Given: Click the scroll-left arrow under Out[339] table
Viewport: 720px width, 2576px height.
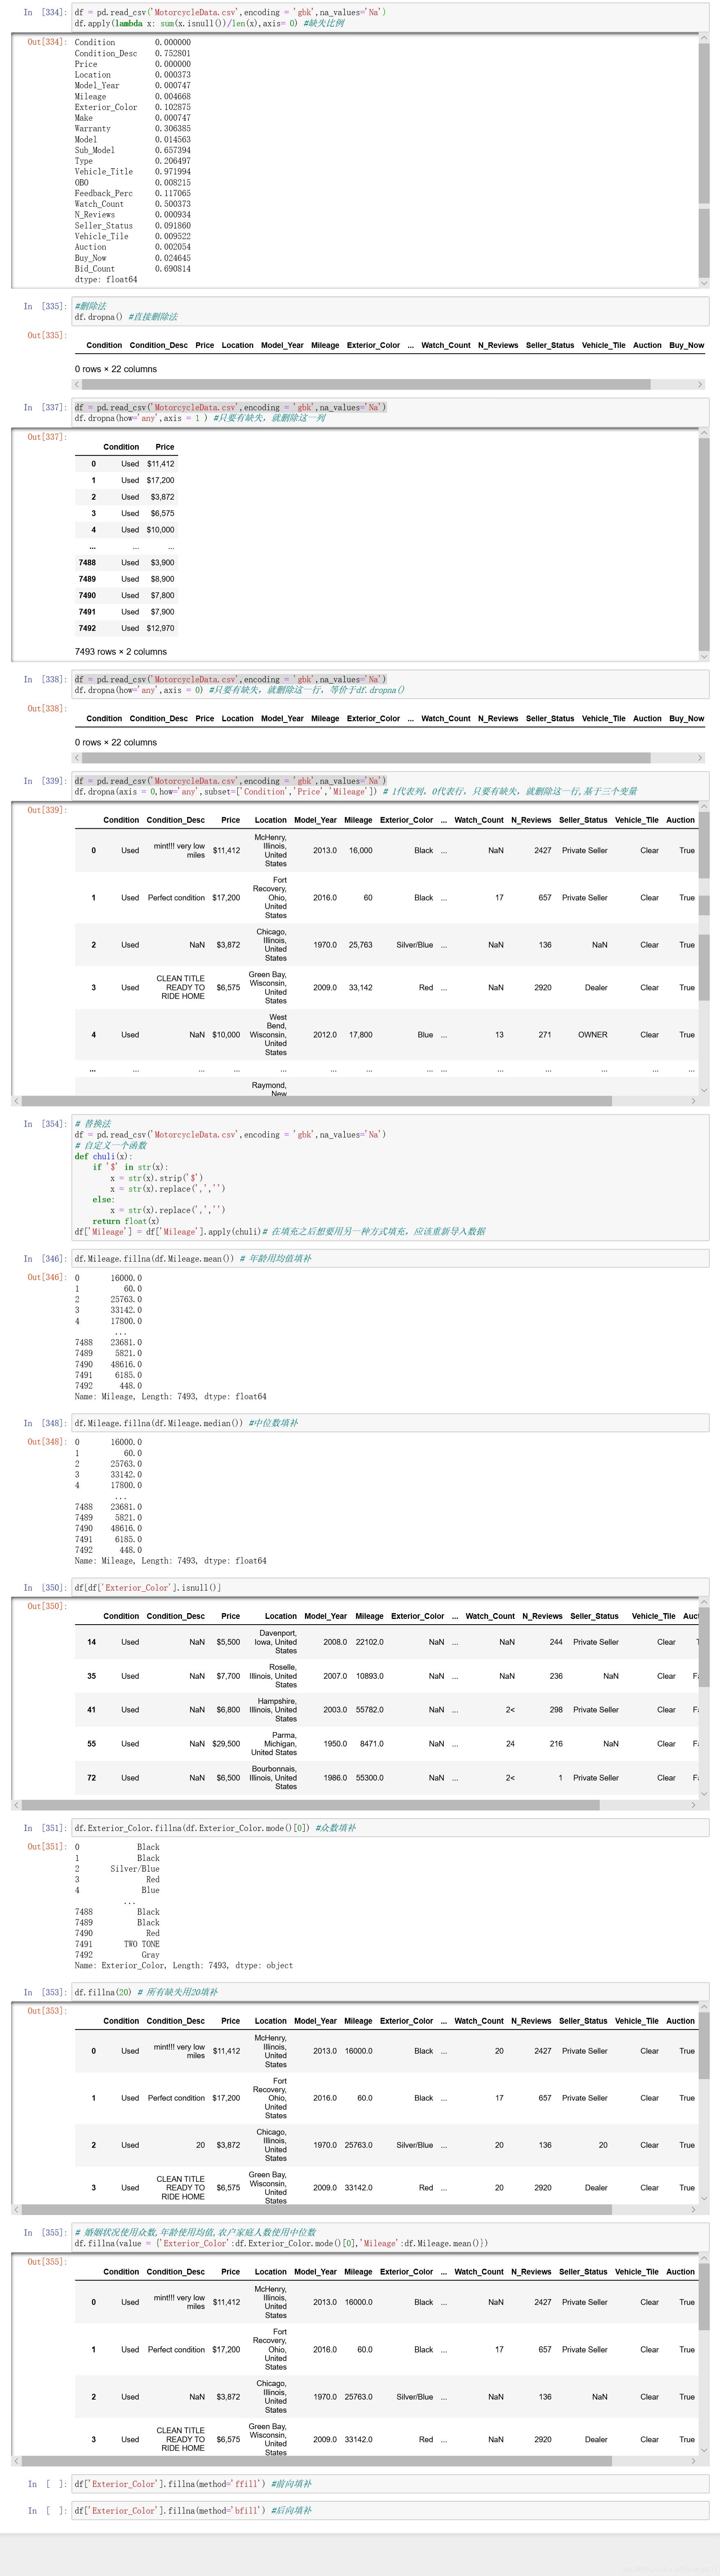Looking at the screenshot, I should pyautogui.click(x=16, y=1101).
